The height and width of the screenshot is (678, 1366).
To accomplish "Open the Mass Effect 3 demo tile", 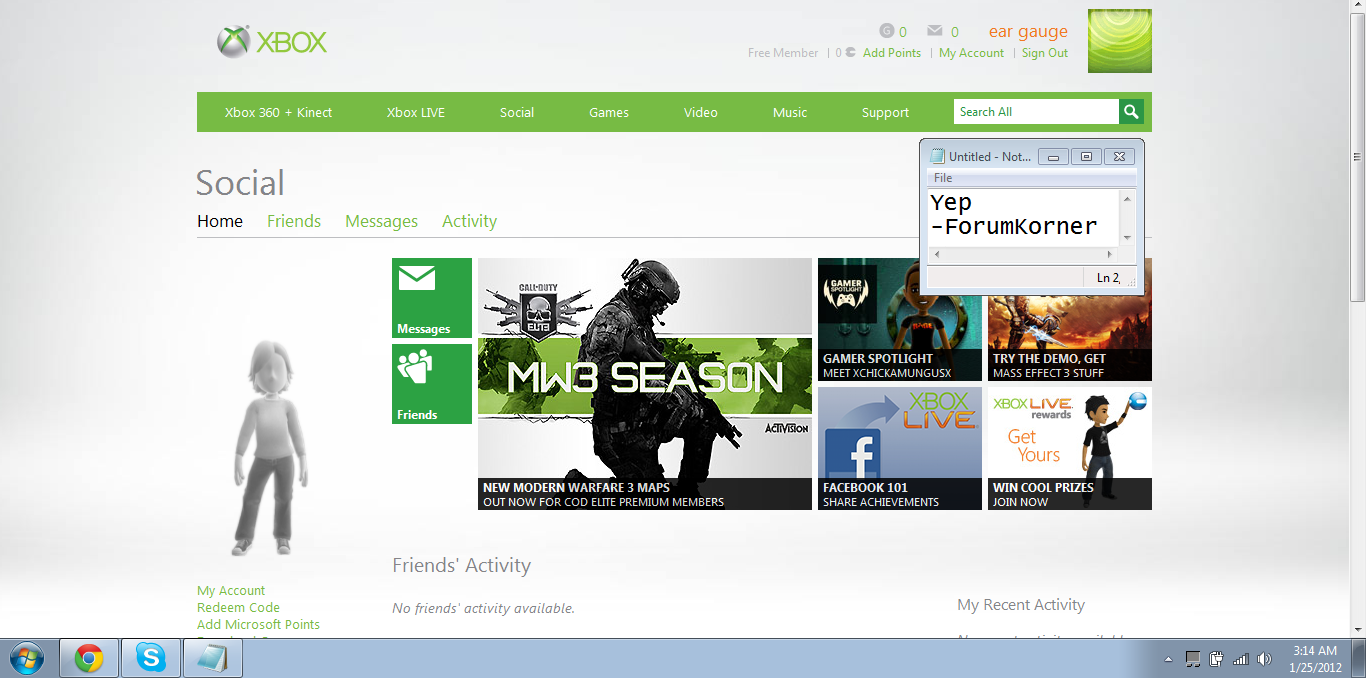I will coord(1070,338).
